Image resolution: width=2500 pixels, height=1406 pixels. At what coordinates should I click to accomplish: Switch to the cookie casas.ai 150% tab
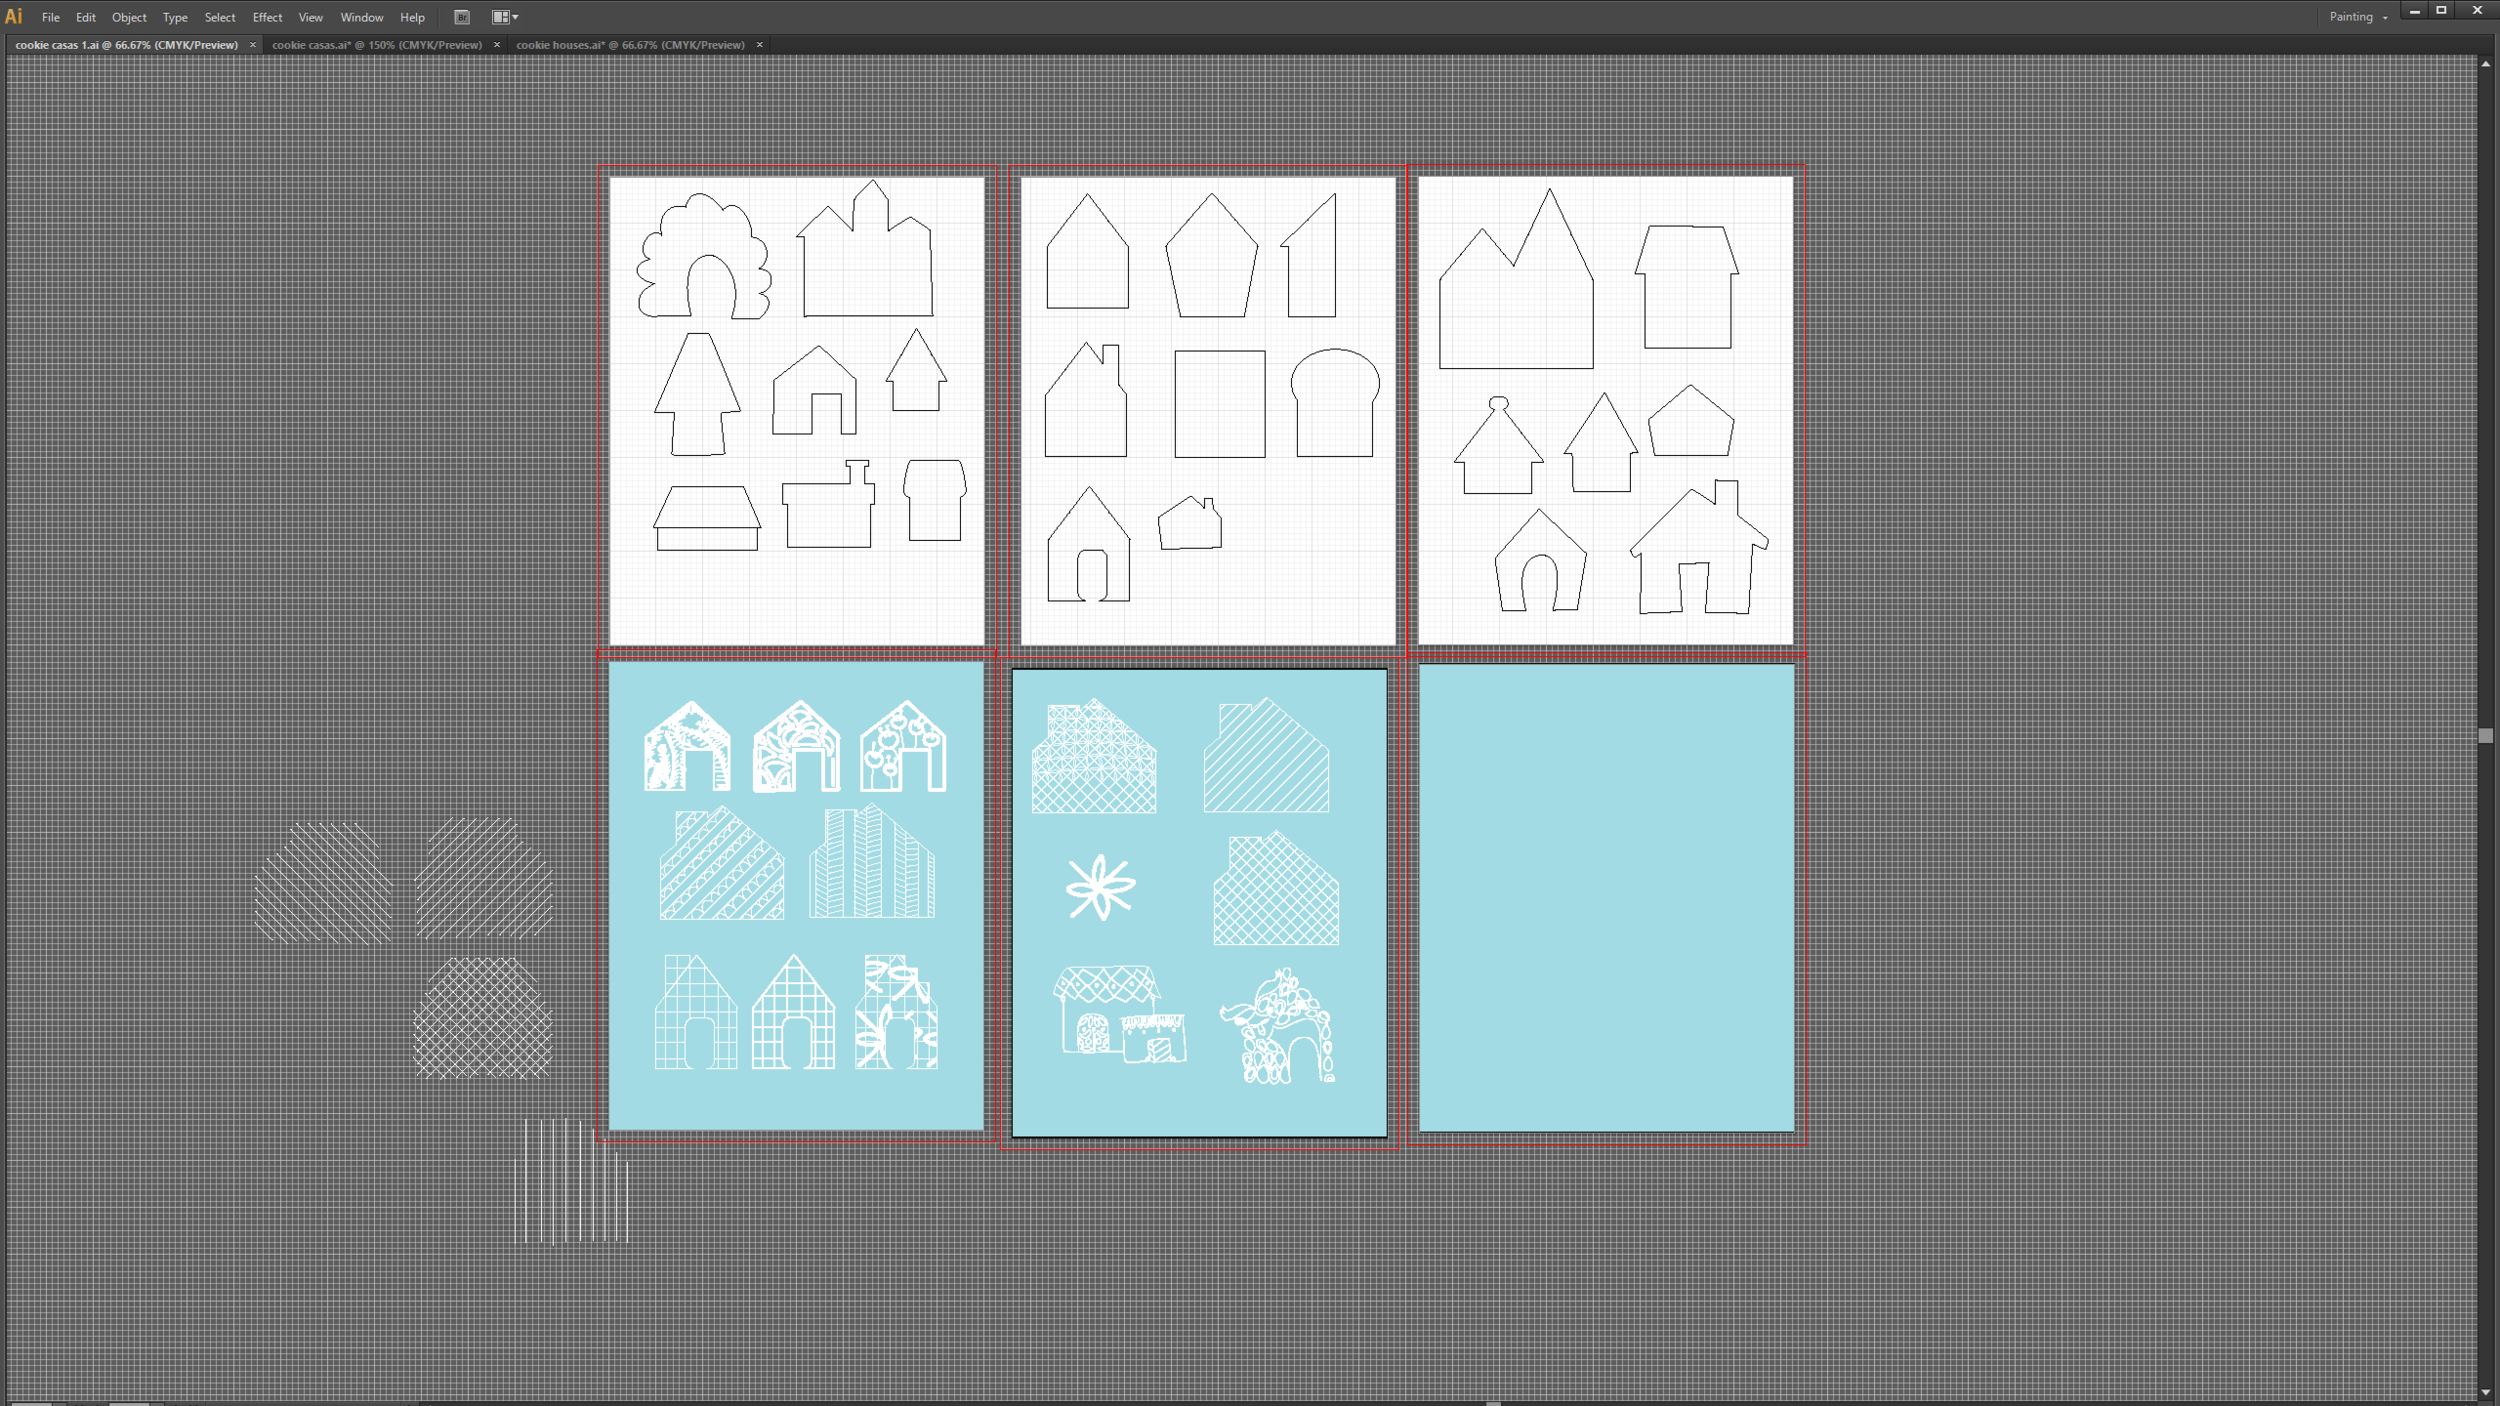pos(377,45)
